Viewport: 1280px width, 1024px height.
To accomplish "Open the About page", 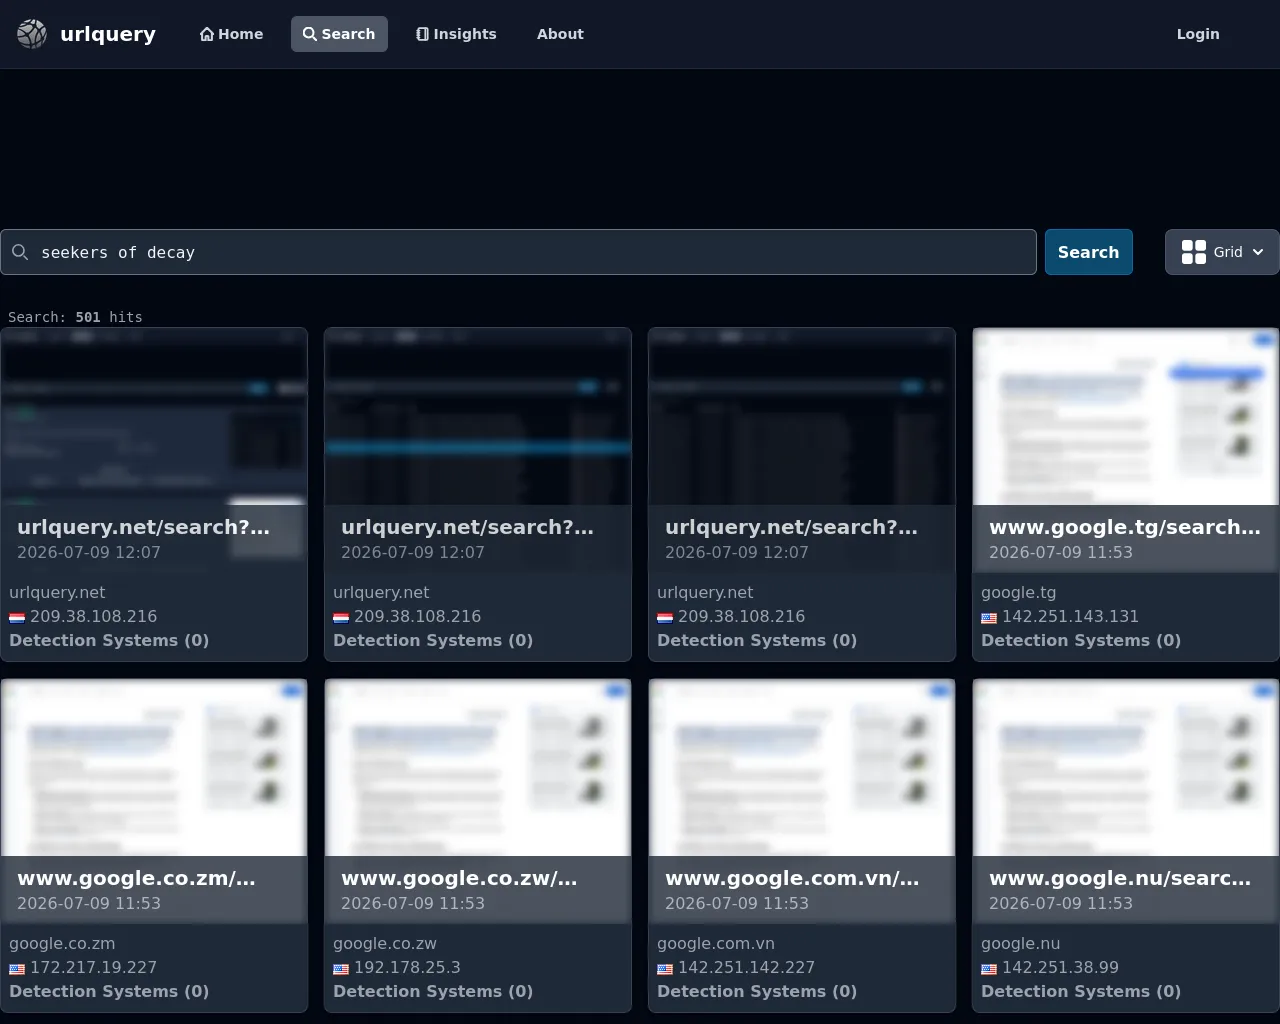I will pos(560,34).
